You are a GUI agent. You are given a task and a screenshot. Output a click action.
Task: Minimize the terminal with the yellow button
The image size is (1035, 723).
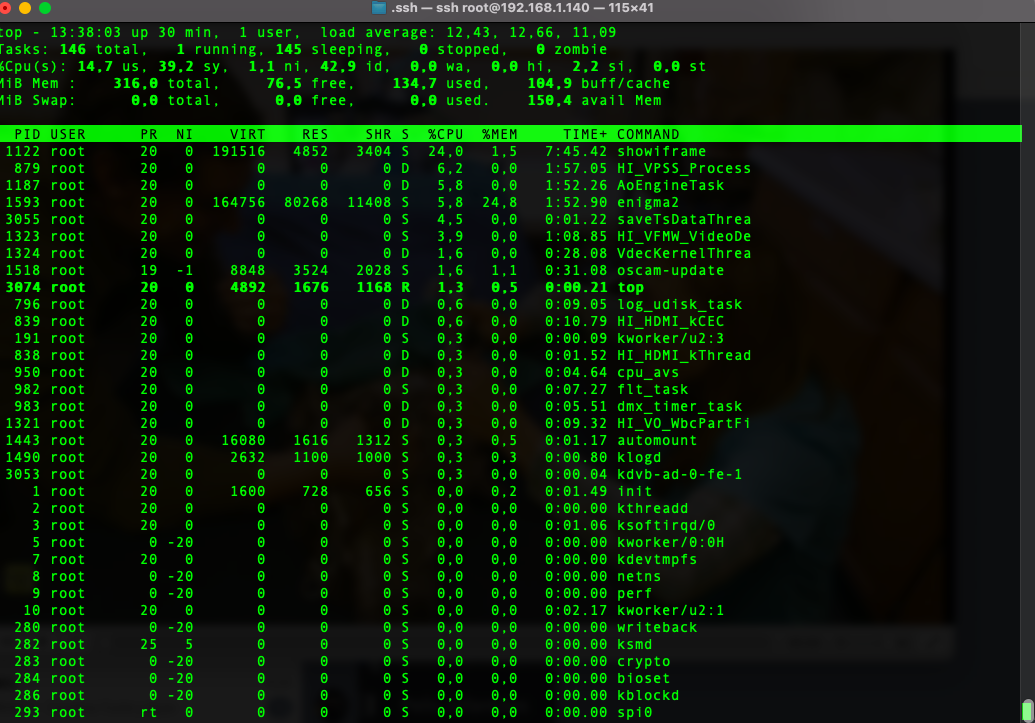coord(24,8)
